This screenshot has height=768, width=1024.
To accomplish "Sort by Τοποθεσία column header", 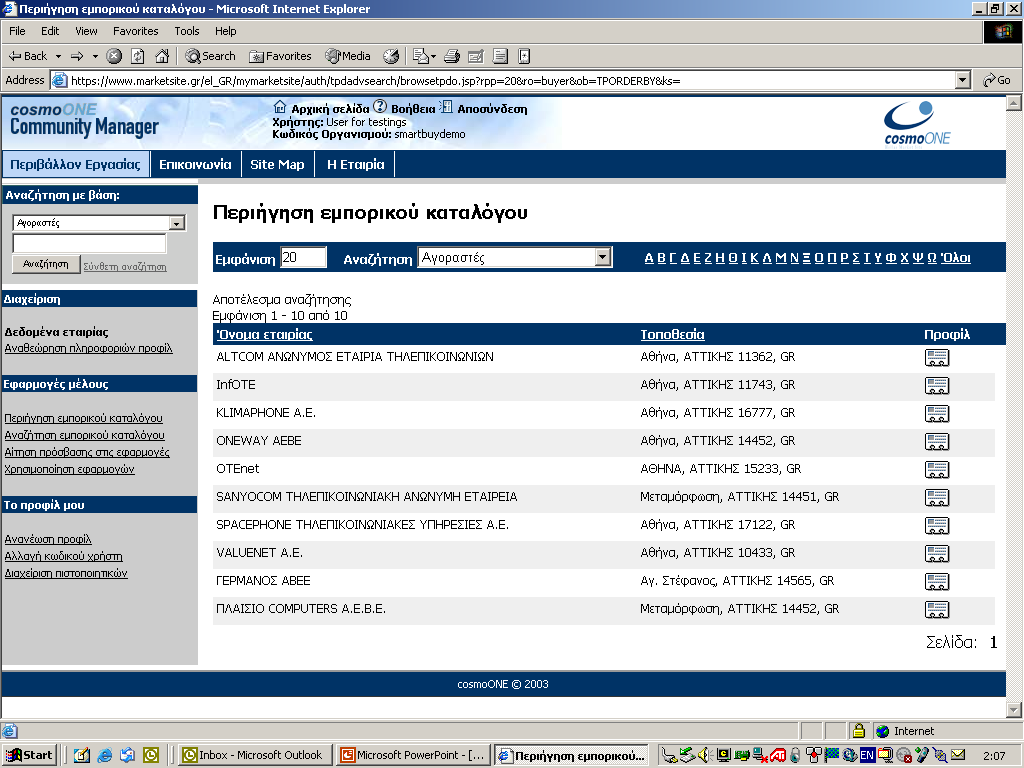I will click(x=672, y=334).
